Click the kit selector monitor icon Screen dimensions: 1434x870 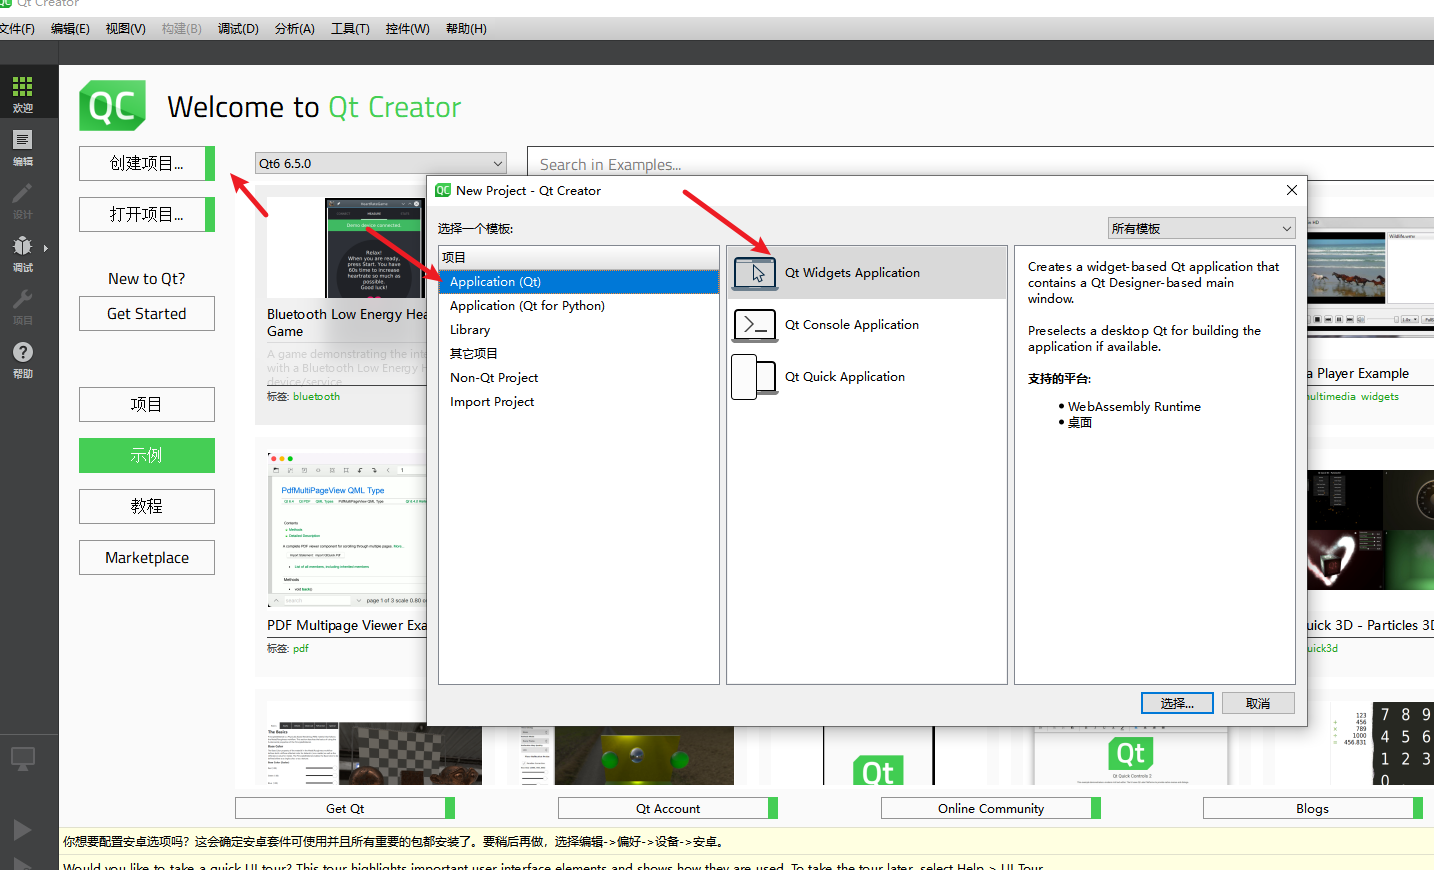[x=22, y=759]
